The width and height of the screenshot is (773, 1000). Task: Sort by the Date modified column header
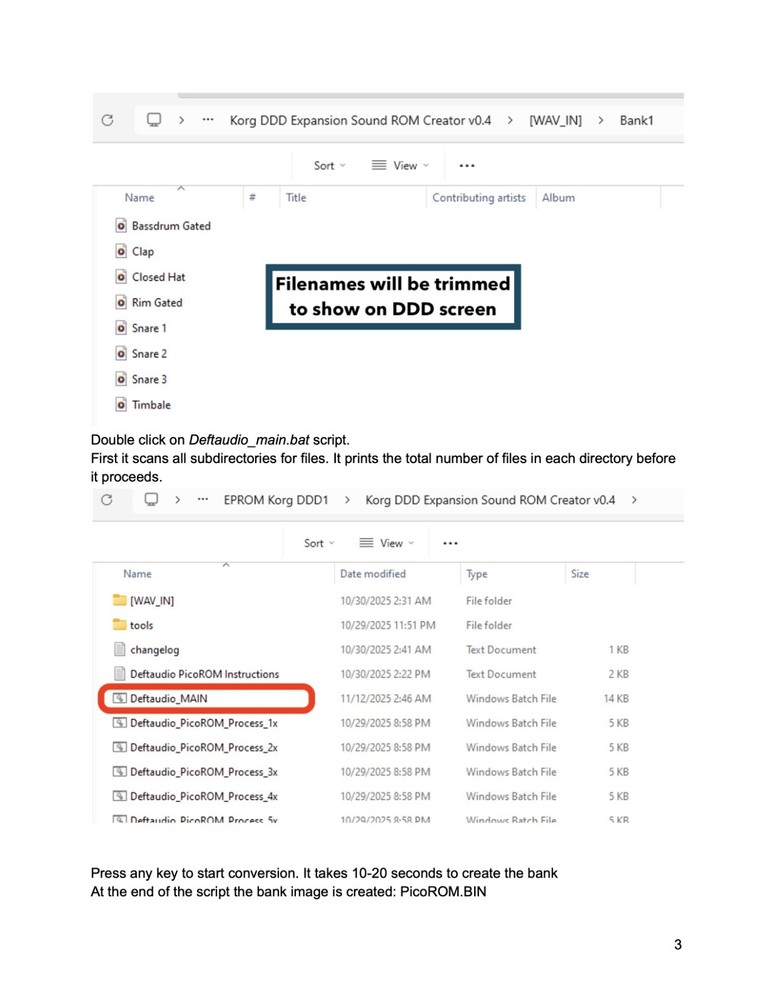click(x=373, y=574)
